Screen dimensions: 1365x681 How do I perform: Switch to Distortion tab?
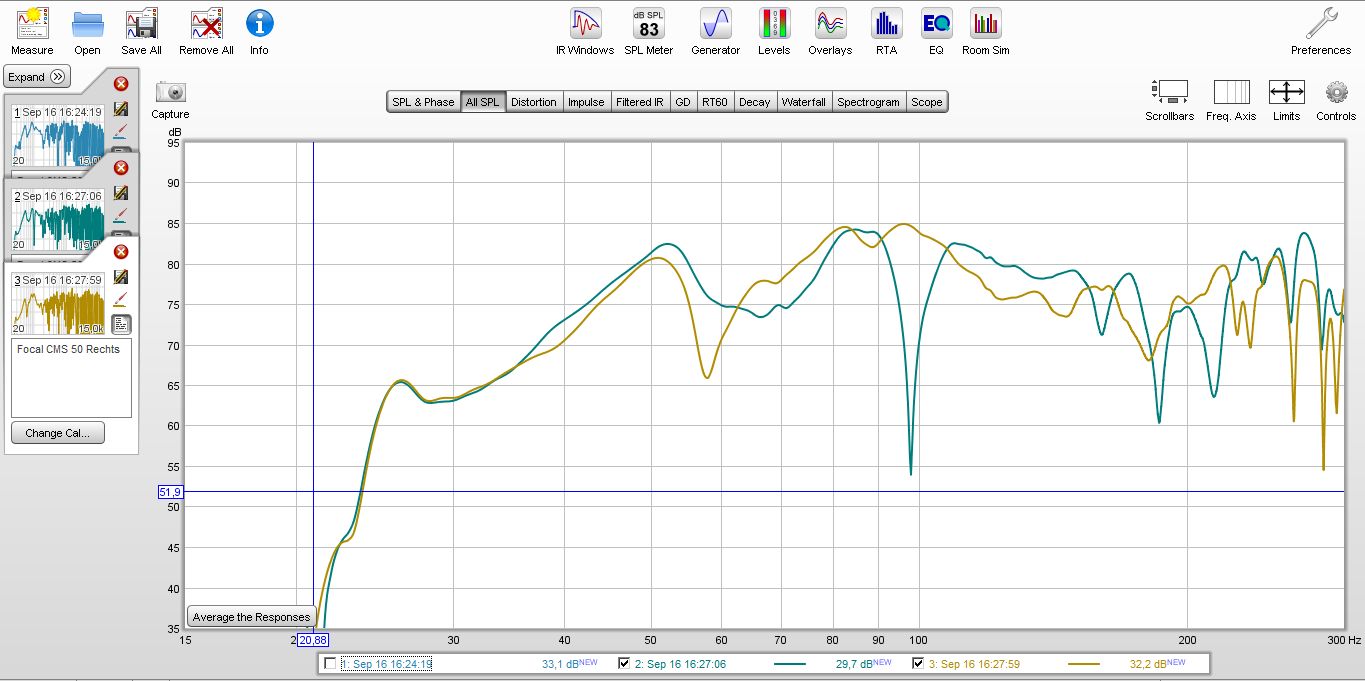tap(534, 102)
